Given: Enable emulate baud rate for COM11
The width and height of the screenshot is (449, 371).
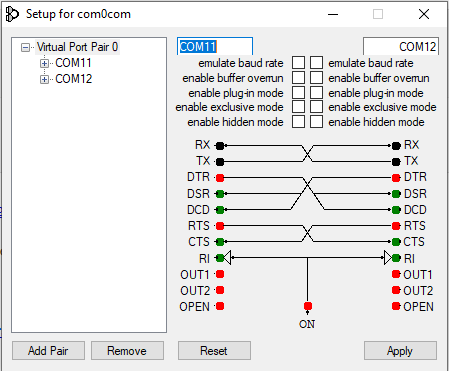Looking at the screenshot, I should pyautogui.click(x=298, y=62).
